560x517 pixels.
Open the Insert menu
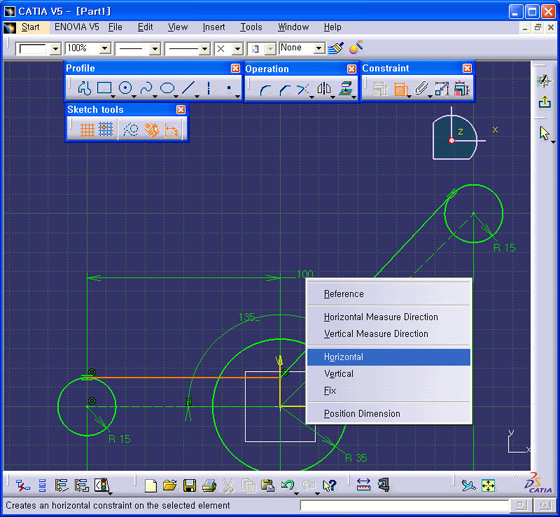pyautogui.click(x=214, y=27)
